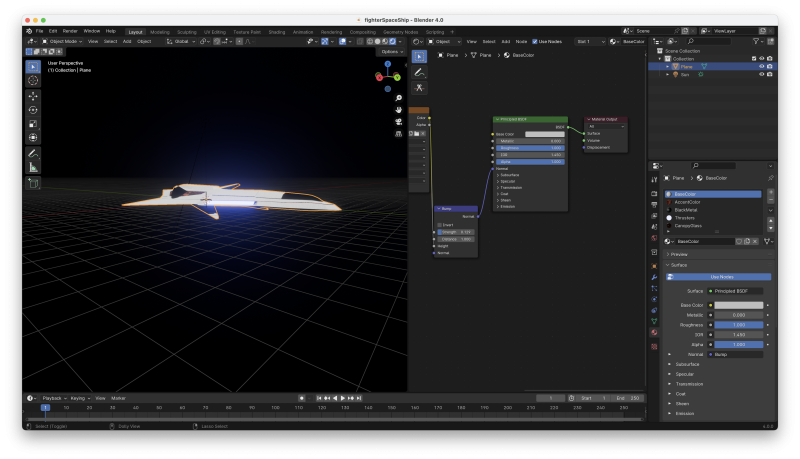800x459 pixels.
Task: Expand the Emission section in Properties panel
Action: pyautogui.click(x=670, y=414)
